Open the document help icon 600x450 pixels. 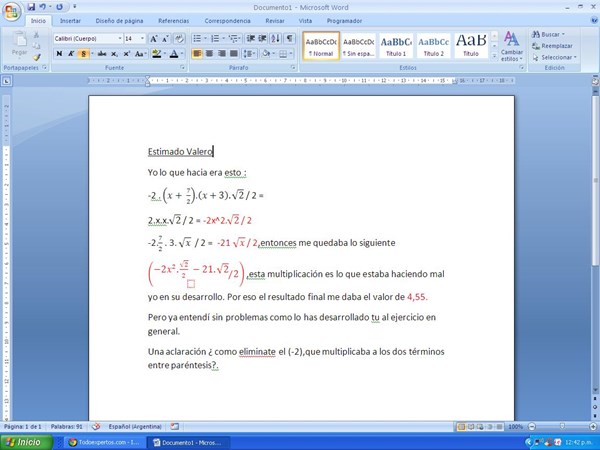(x=595, y=21)
